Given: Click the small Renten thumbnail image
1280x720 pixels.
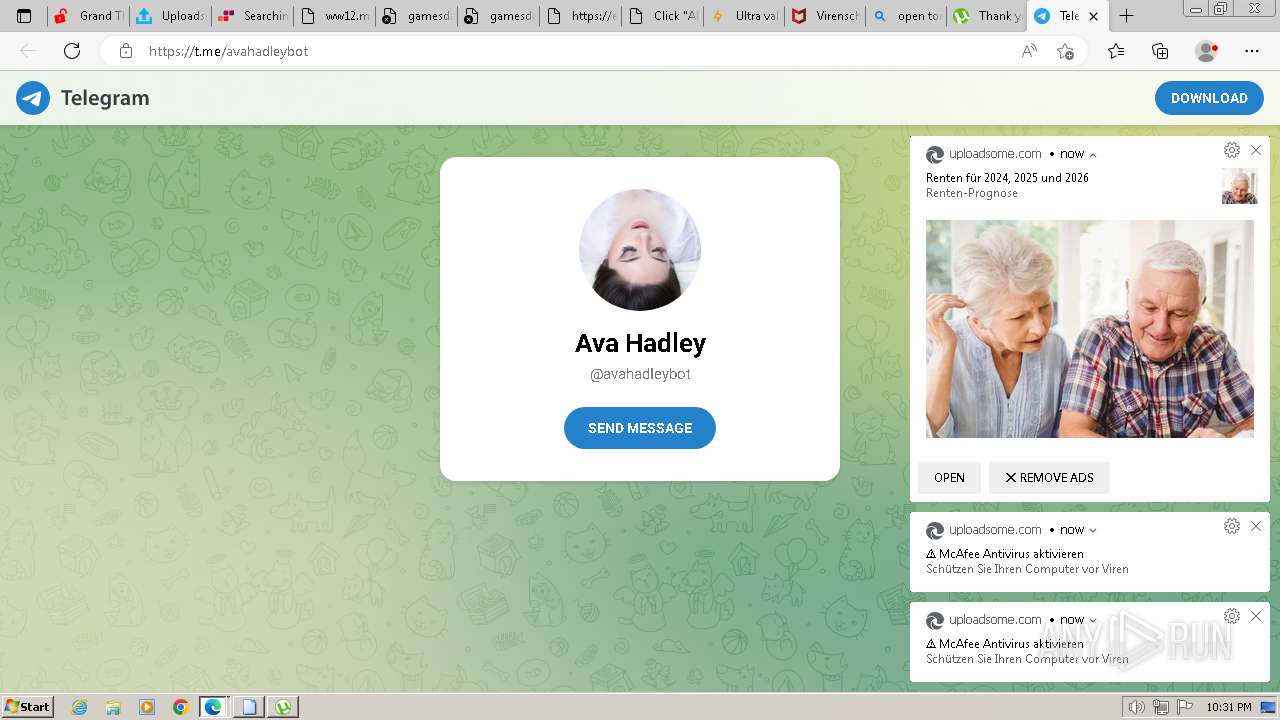Looking at the screenshot, I should click(1240, 186).
